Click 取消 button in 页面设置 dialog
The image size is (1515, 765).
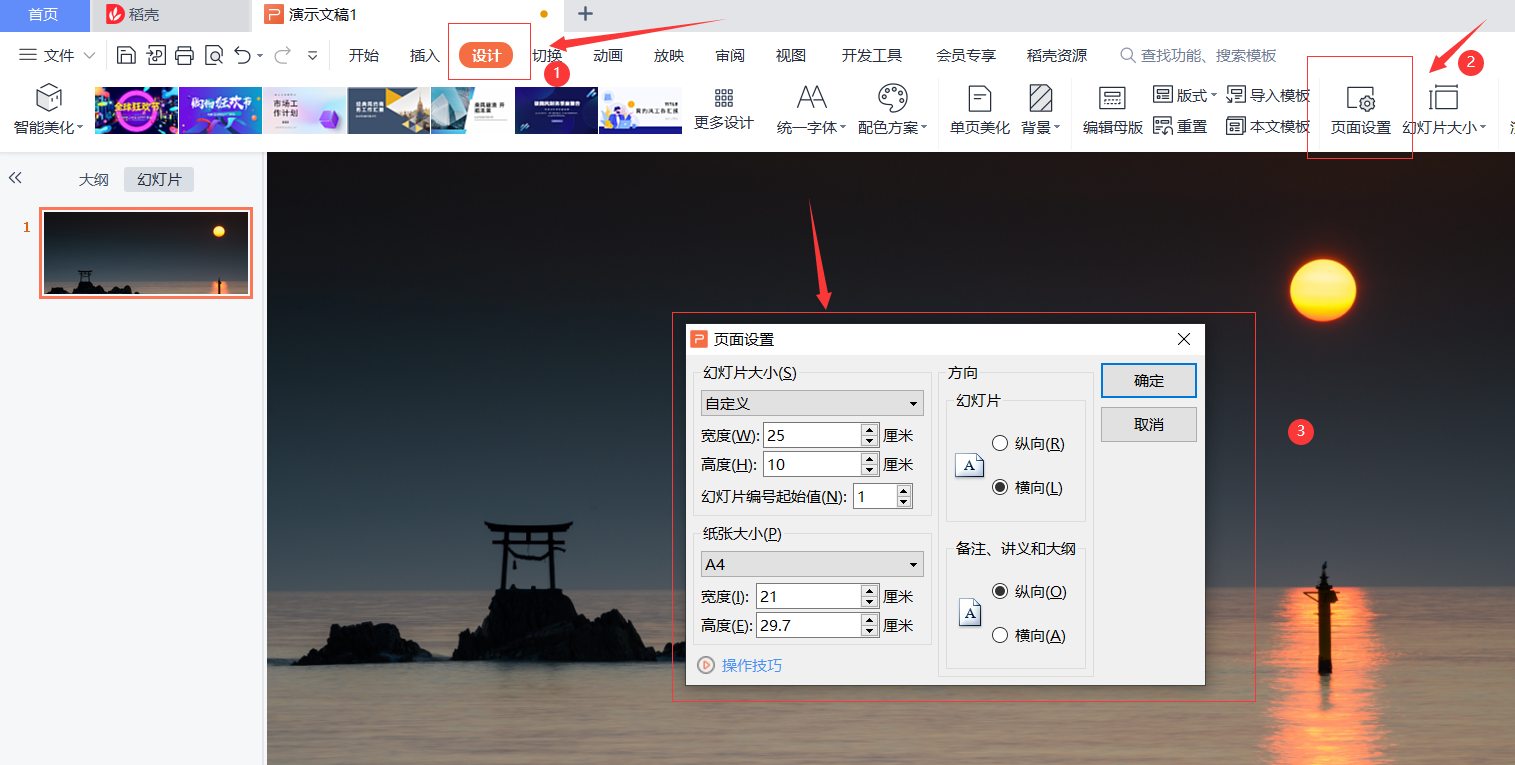click(1149, 424)
